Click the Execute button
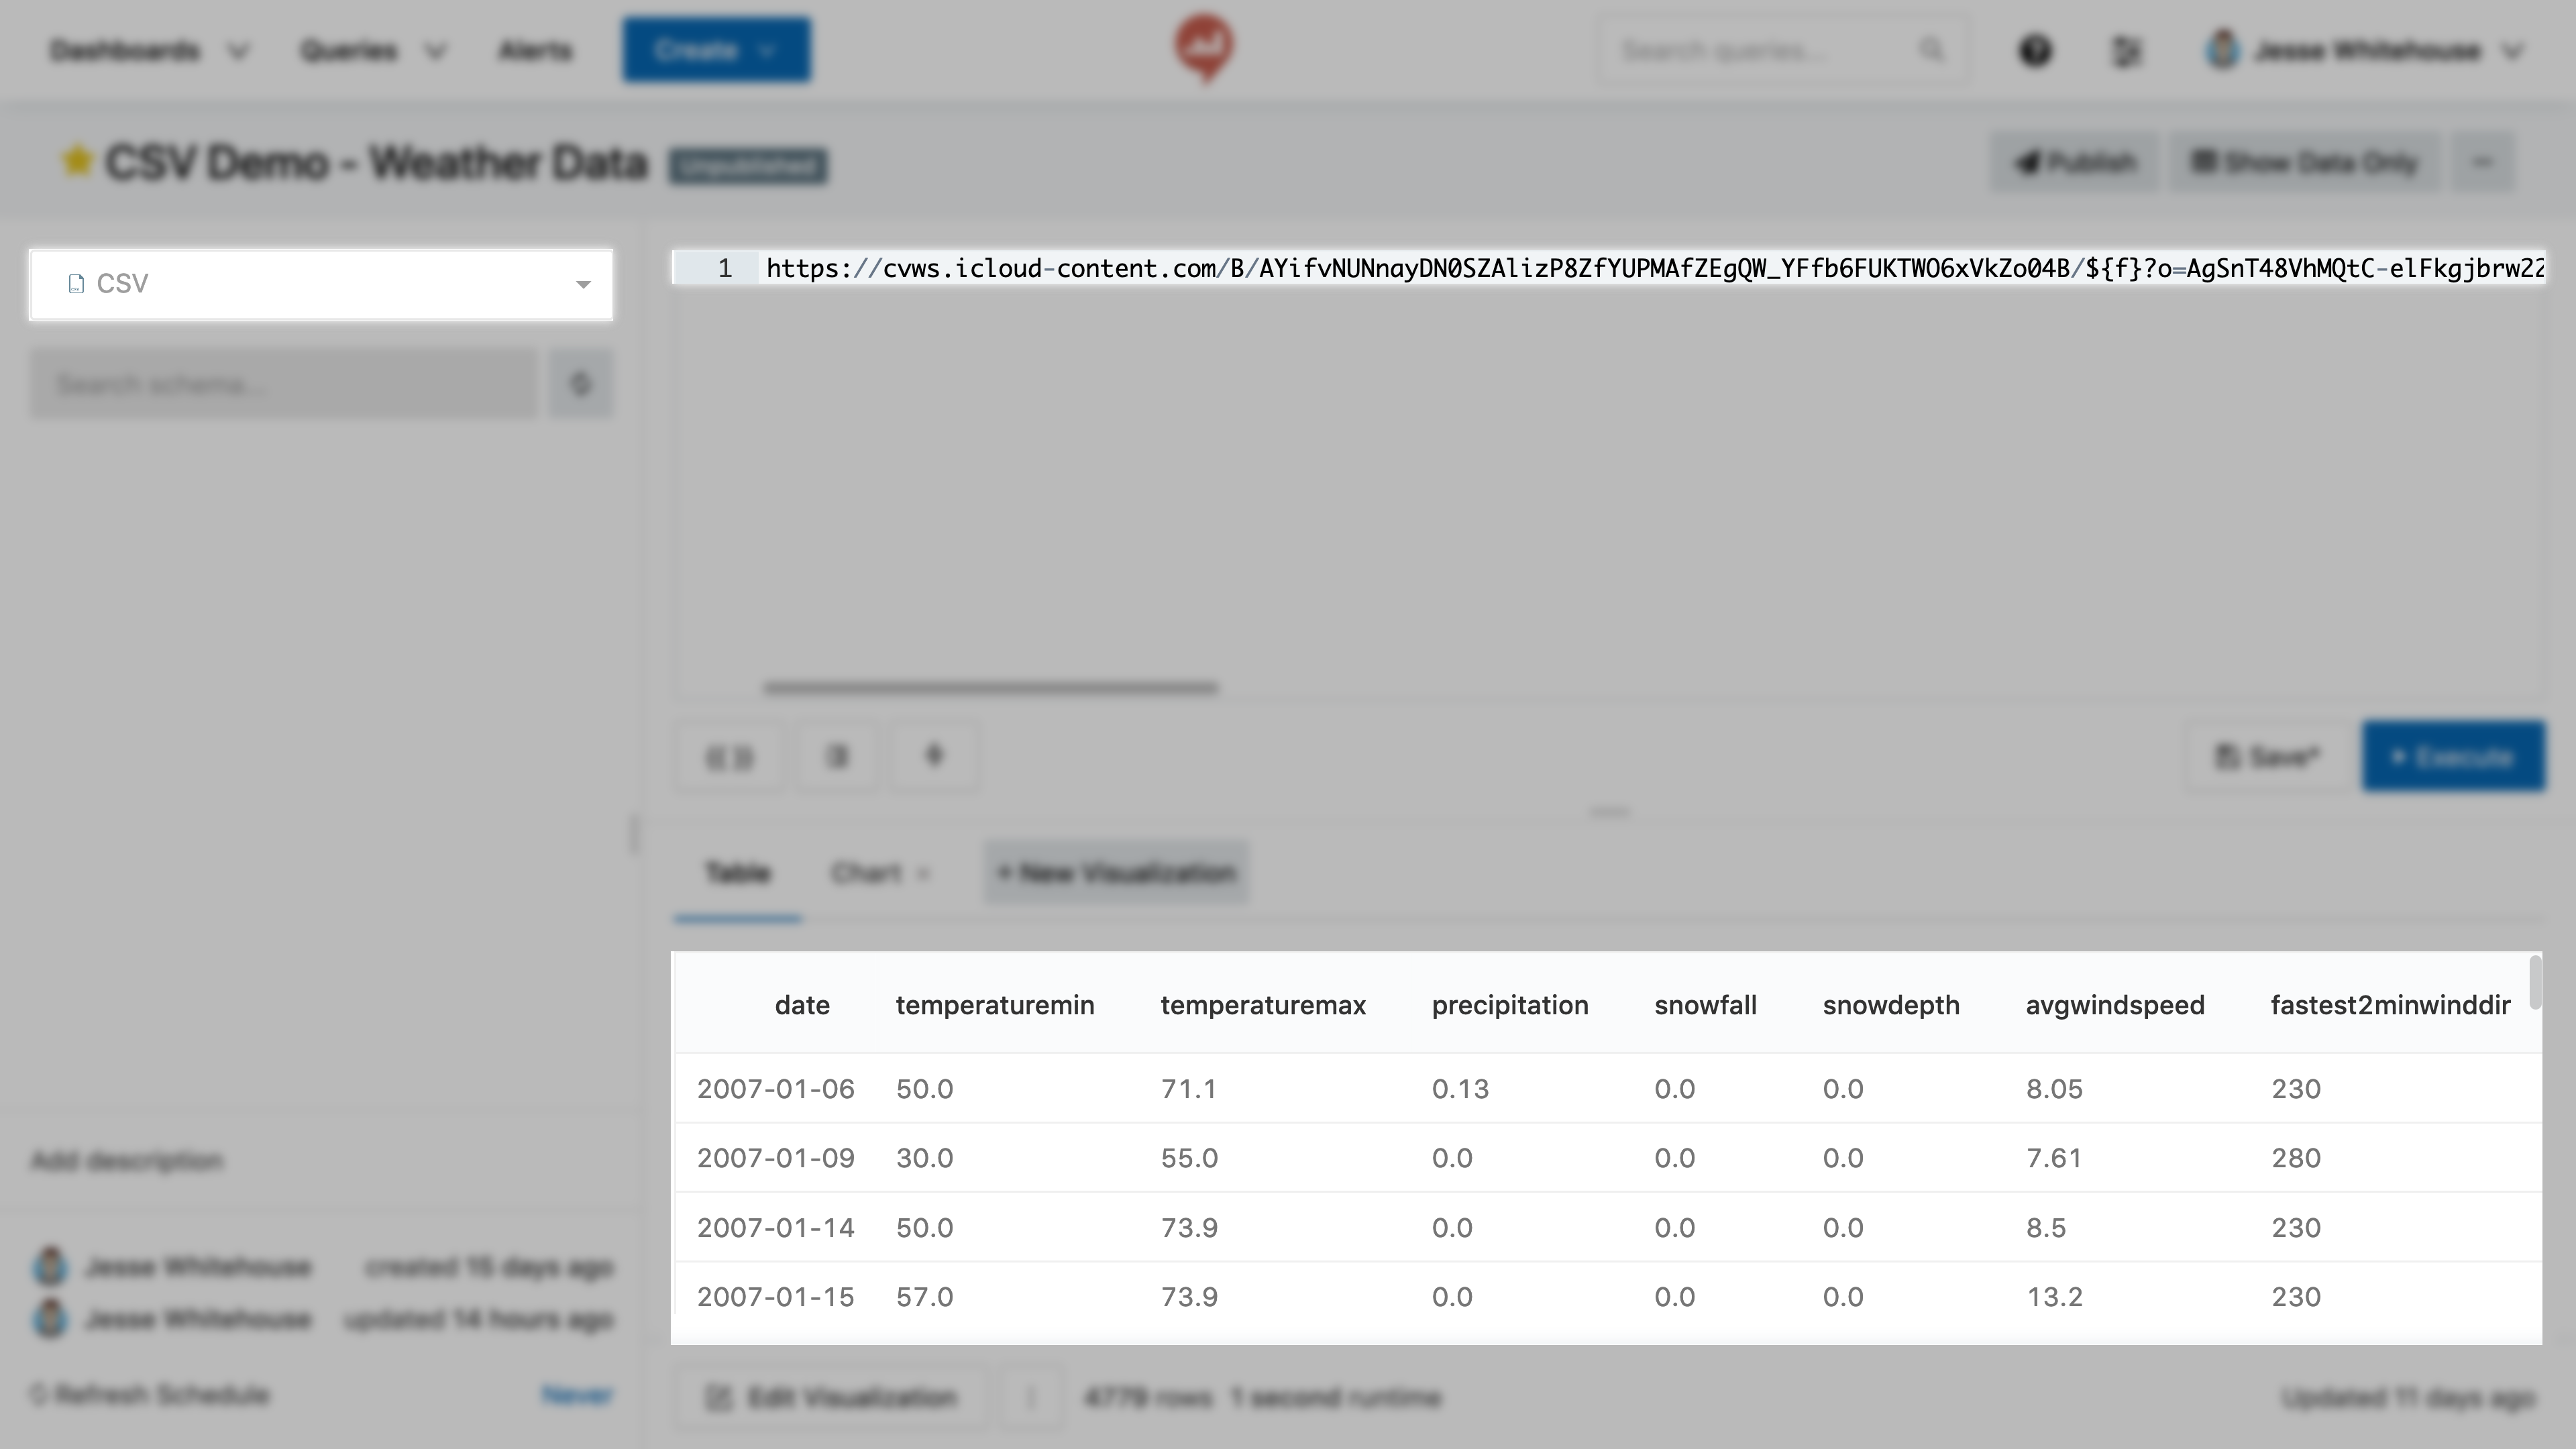The height and width of the screenshot is (1449, 2576). tap(2453, 757)
